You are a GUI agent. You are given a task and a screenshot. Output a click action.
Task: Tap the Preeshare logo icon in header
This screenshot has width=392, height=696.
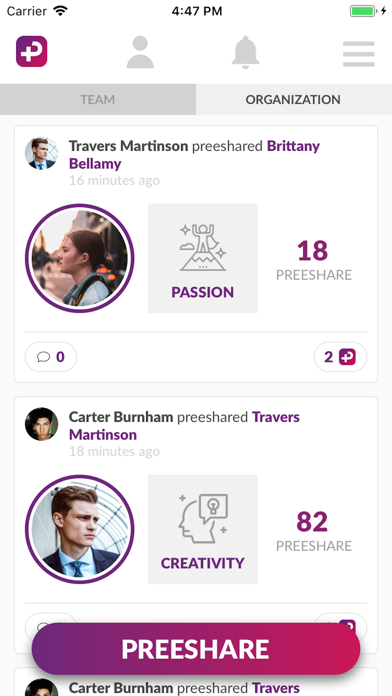[x=32, y=51]
